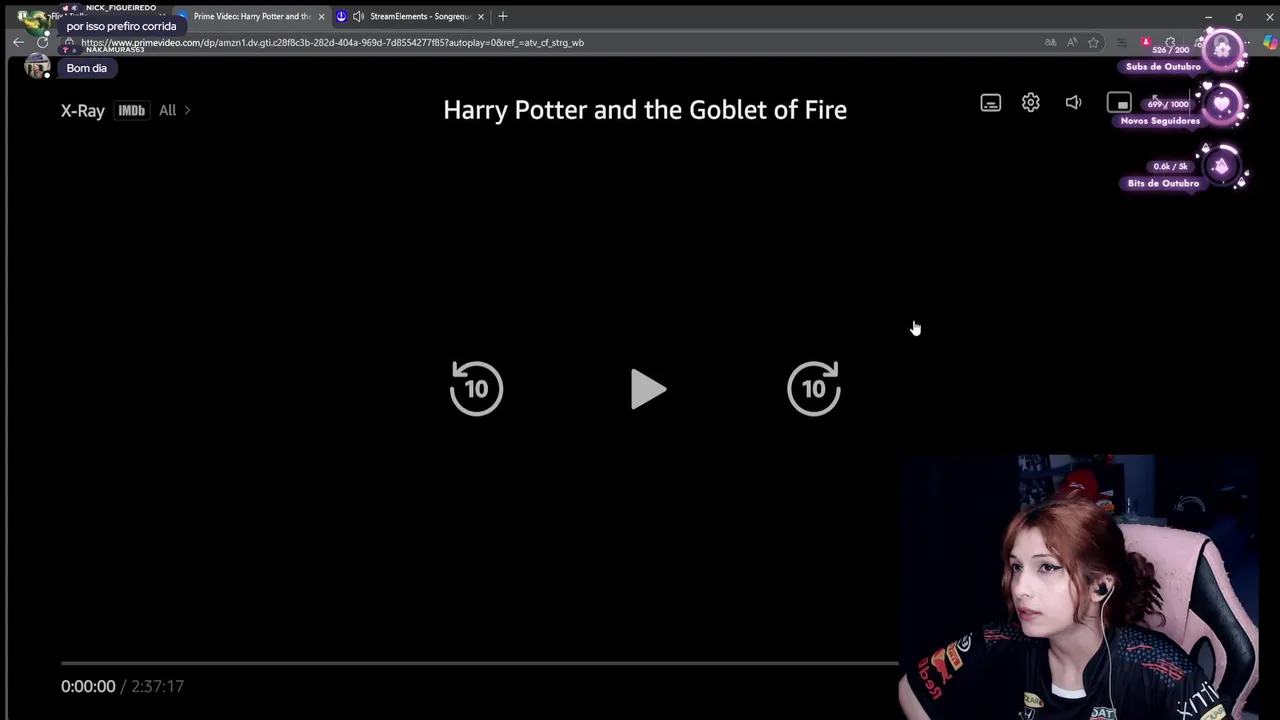Image resolution: width=1280 pixels, height=720 pixels.
Task: Click the elapsed time 0:00:00
Action: click(88, 686)
